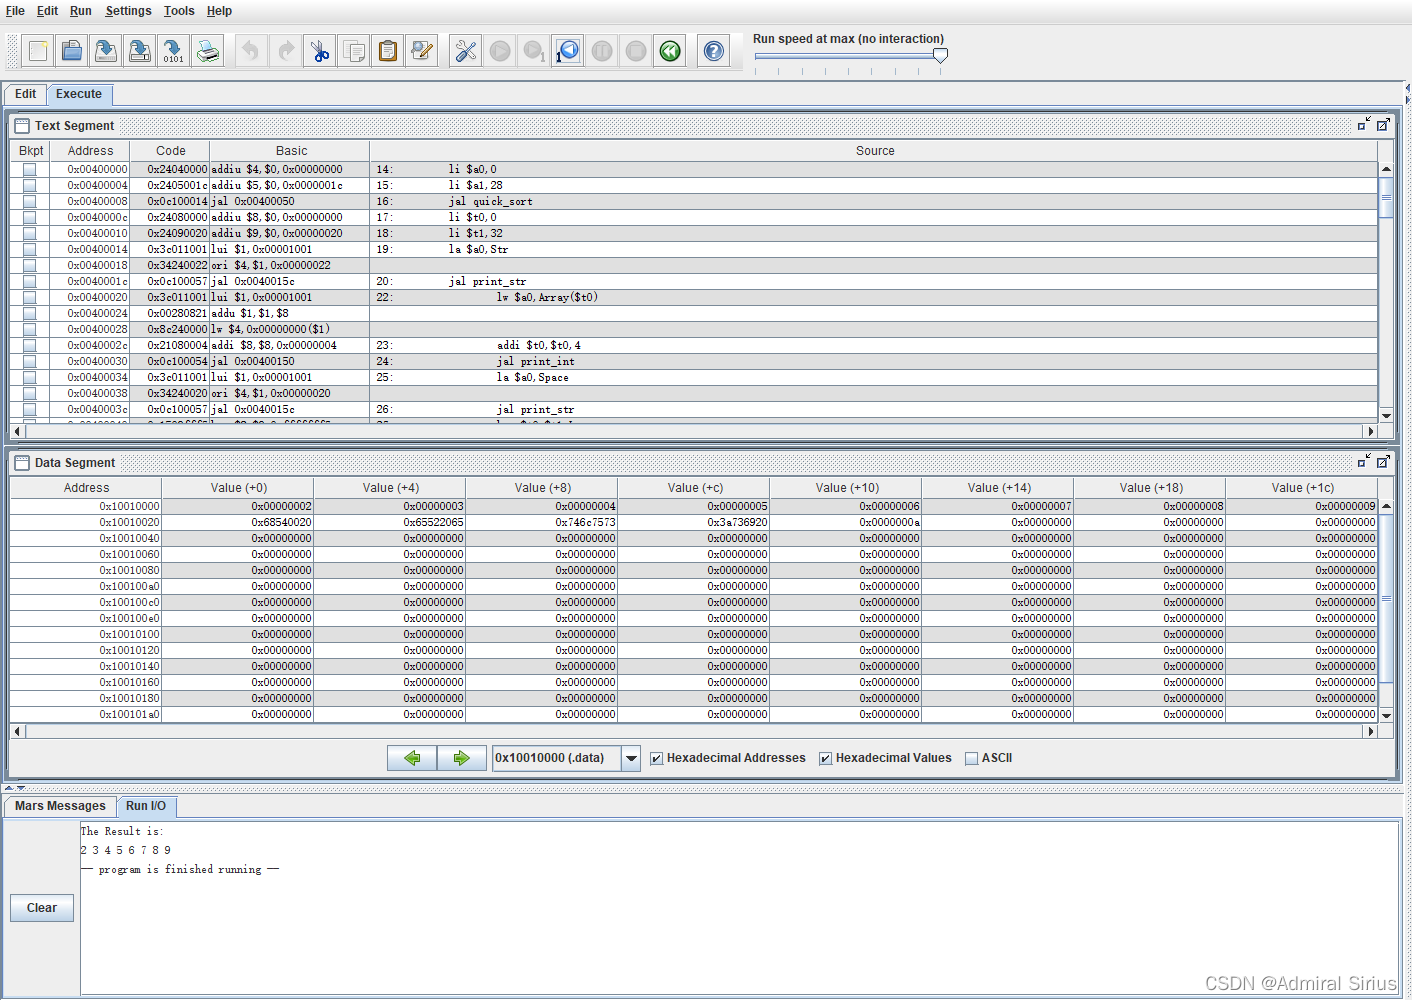Select the Run I/O tab

(x=146, y=806)
